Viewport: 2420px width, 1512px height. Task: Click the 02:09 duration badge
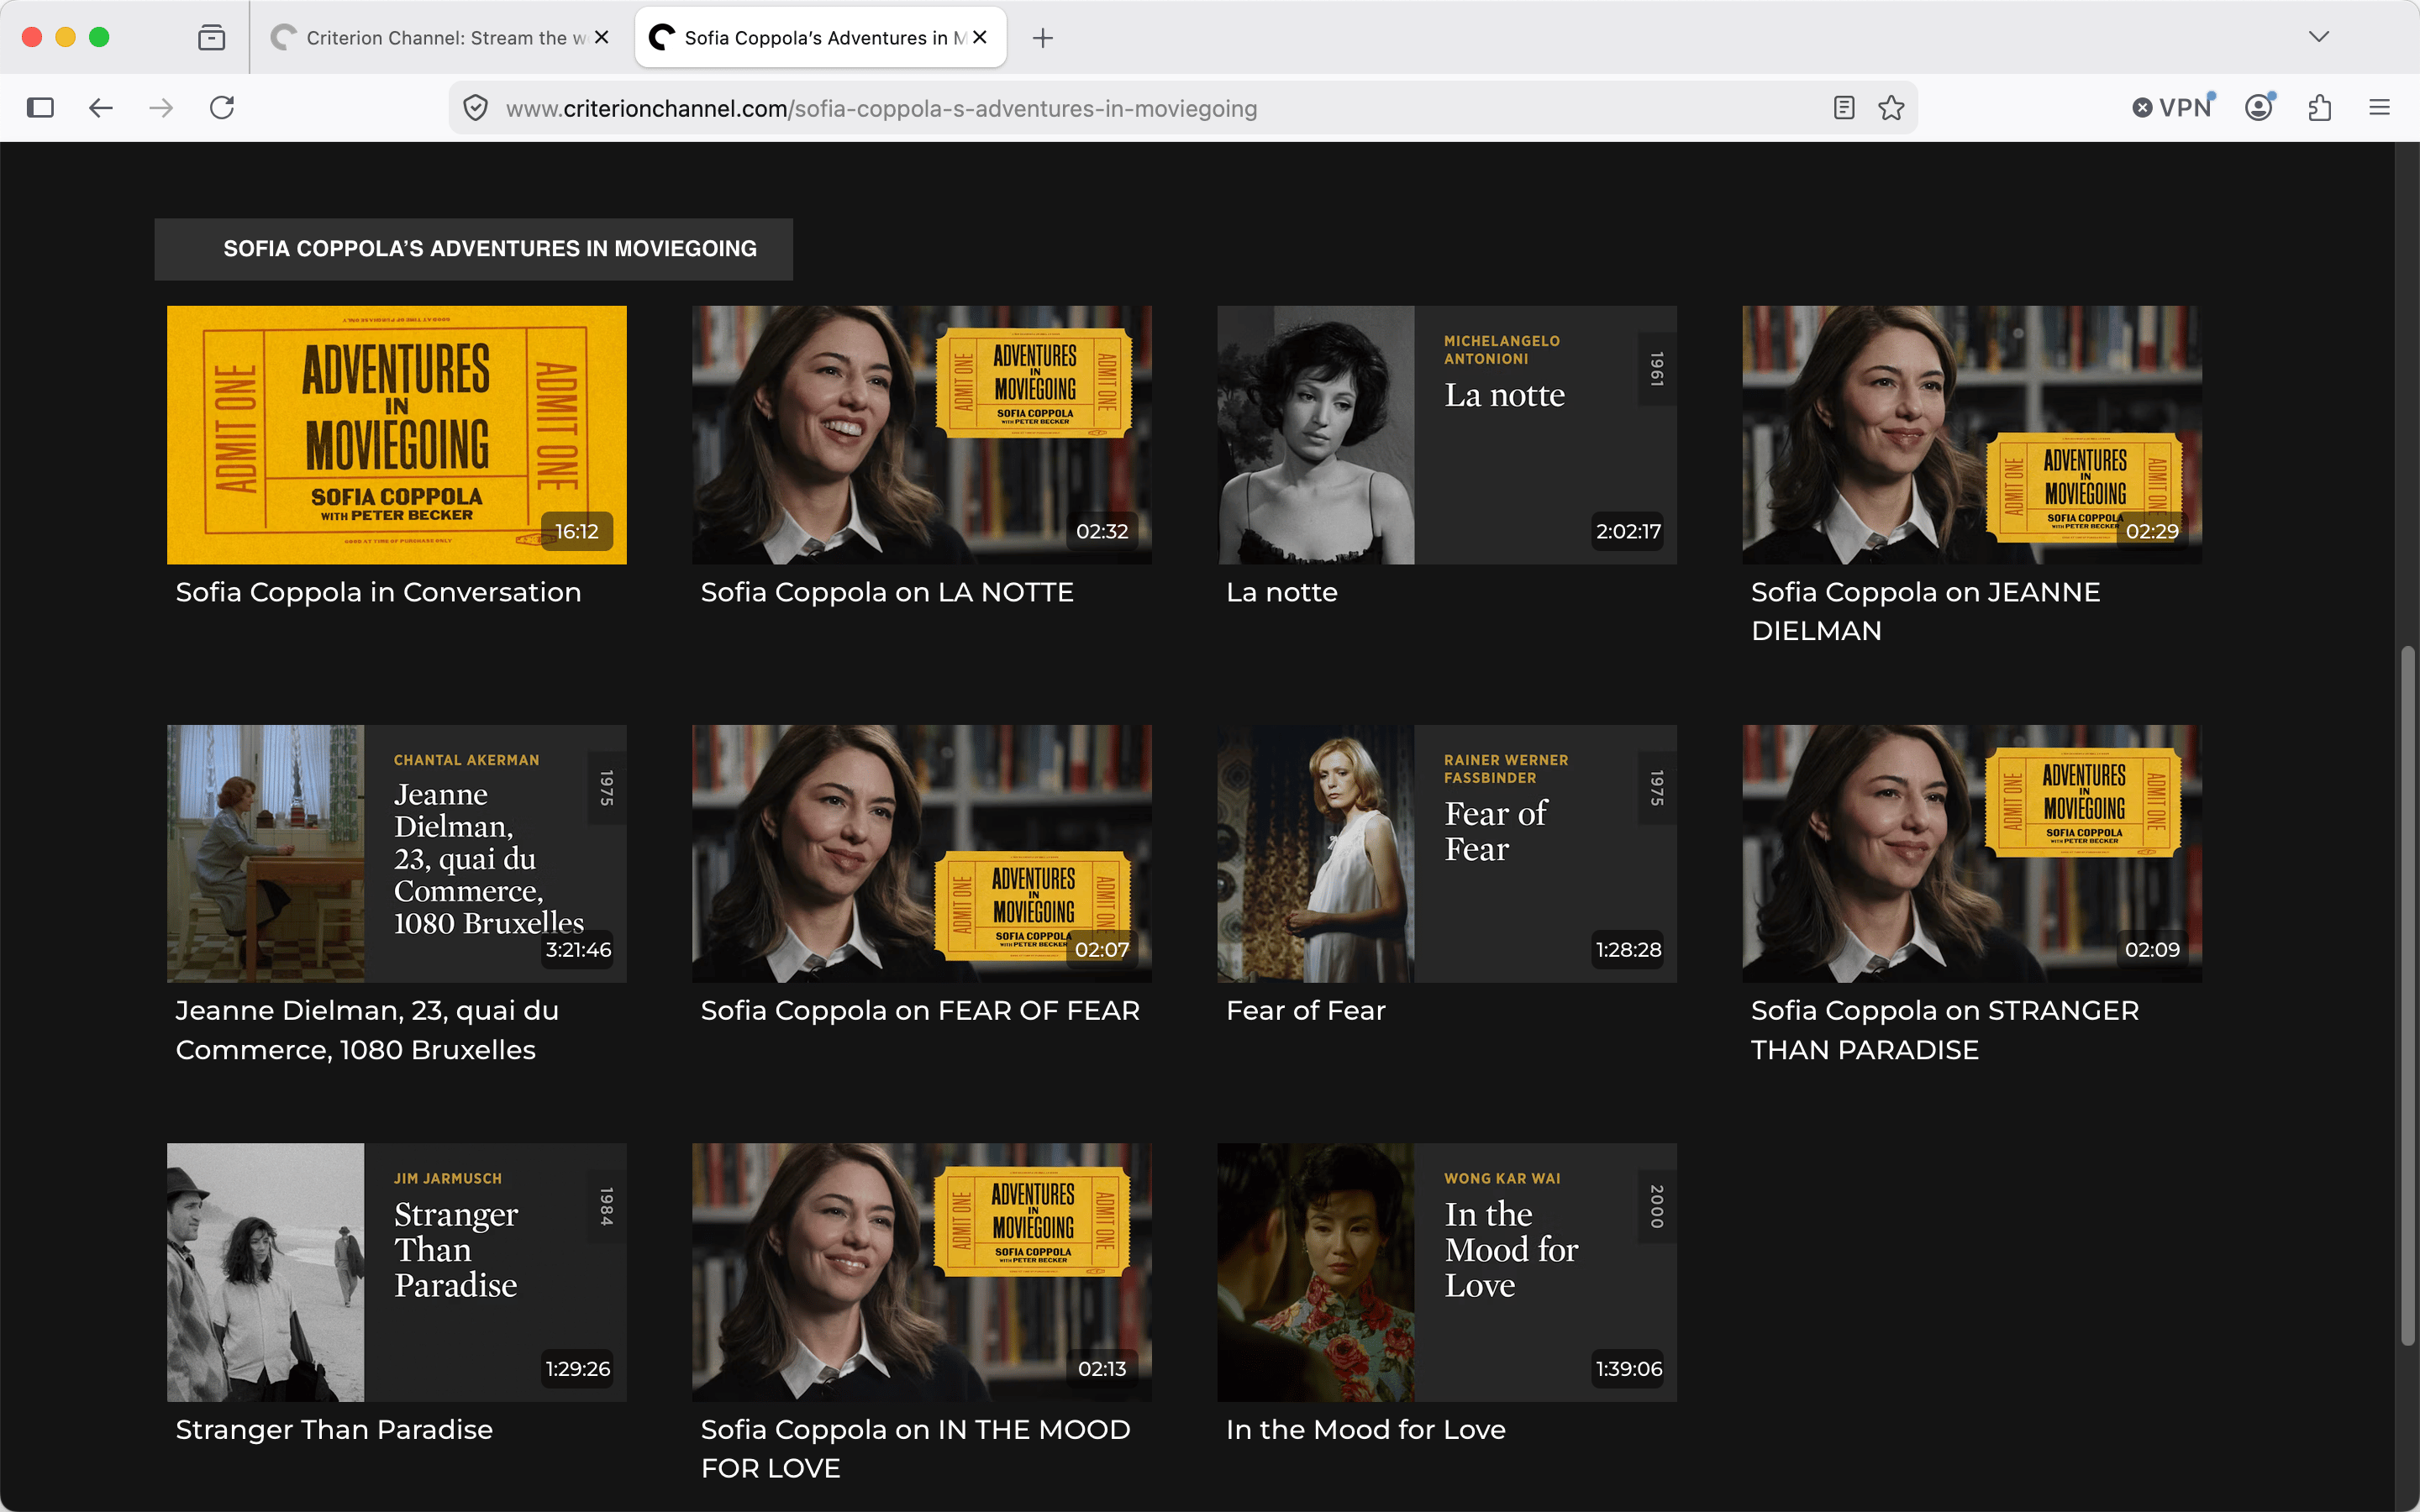click(2152, 950)
